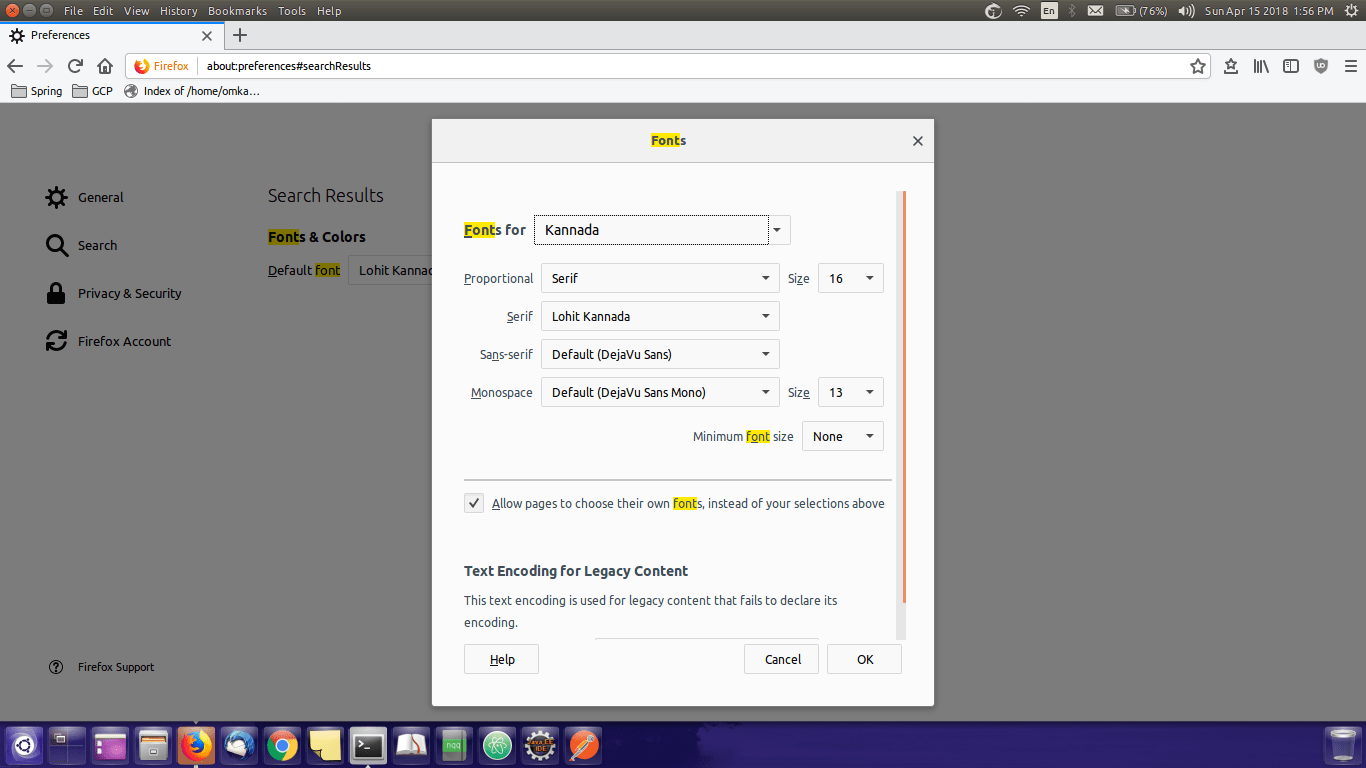Open the sticky notes app in dock
The width and height of the screenshot is (1366, 768).
point(326,745)
